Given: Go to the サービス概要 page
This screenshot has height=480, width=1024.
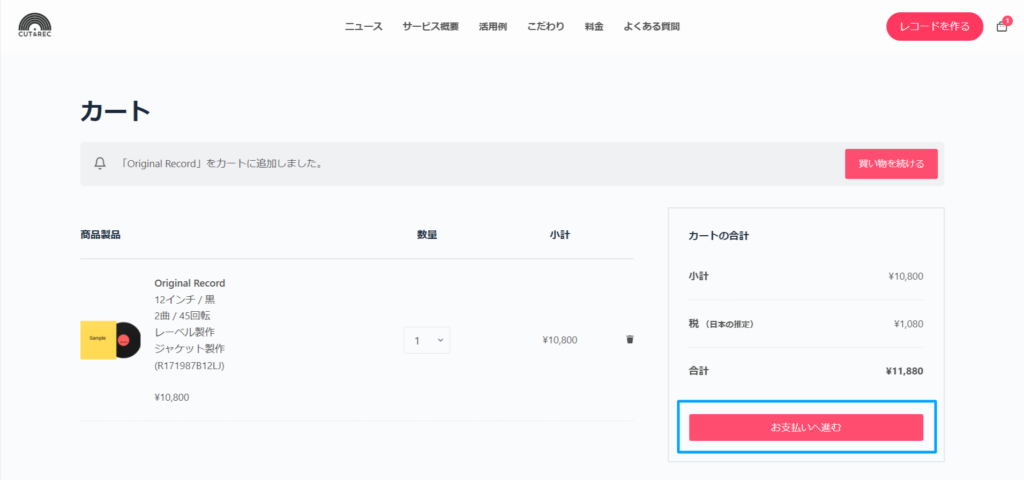Looking at the screenshot, I should [x=430, y=26].
